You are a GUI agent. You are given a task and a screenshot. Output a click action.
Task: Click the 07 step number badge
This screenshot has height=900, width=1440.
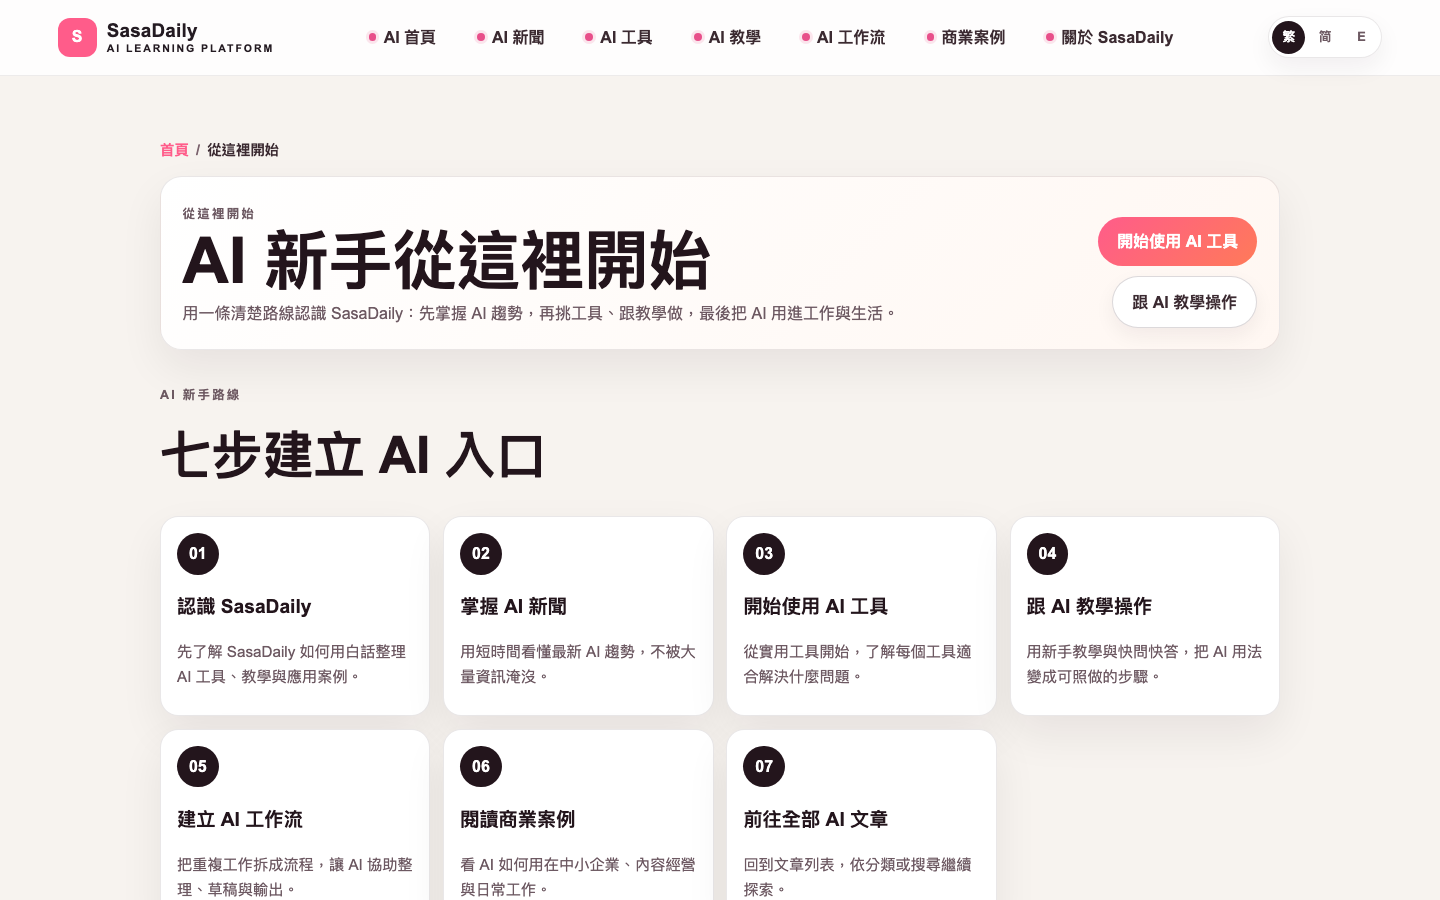(x=764, y=767)
